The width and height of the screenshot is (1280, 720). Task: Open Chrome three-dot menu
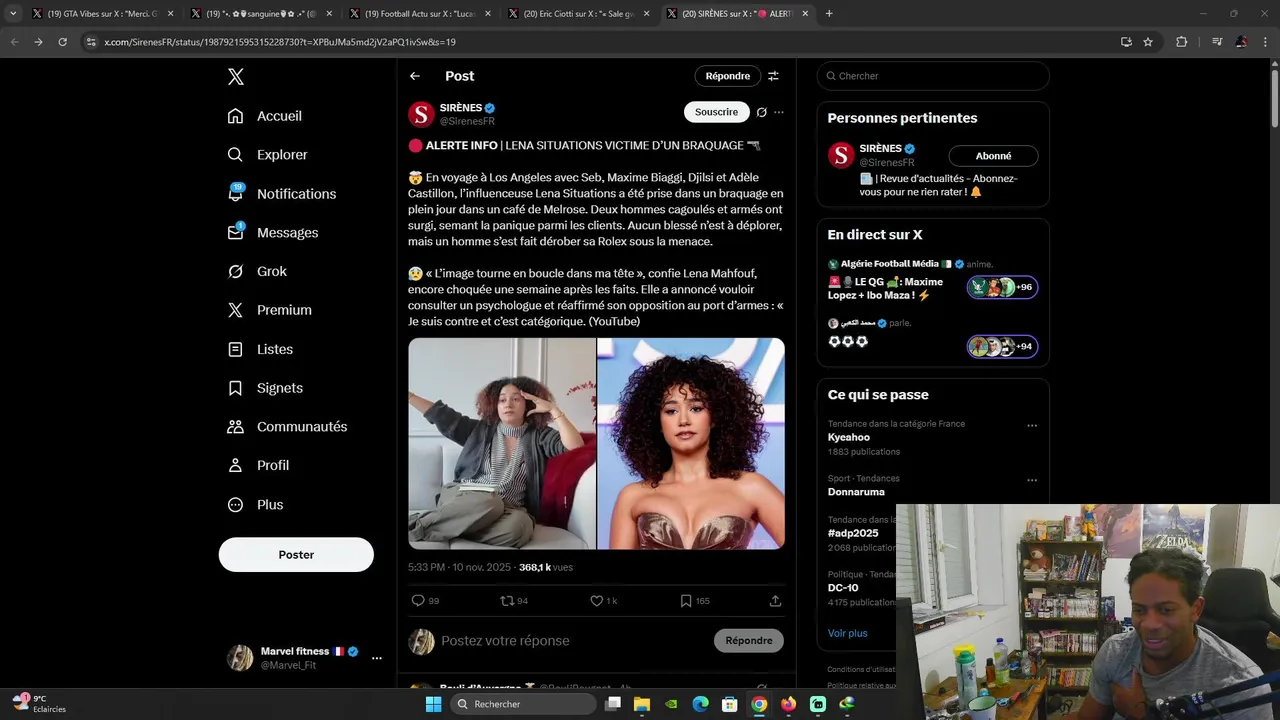click(1266, 42)
